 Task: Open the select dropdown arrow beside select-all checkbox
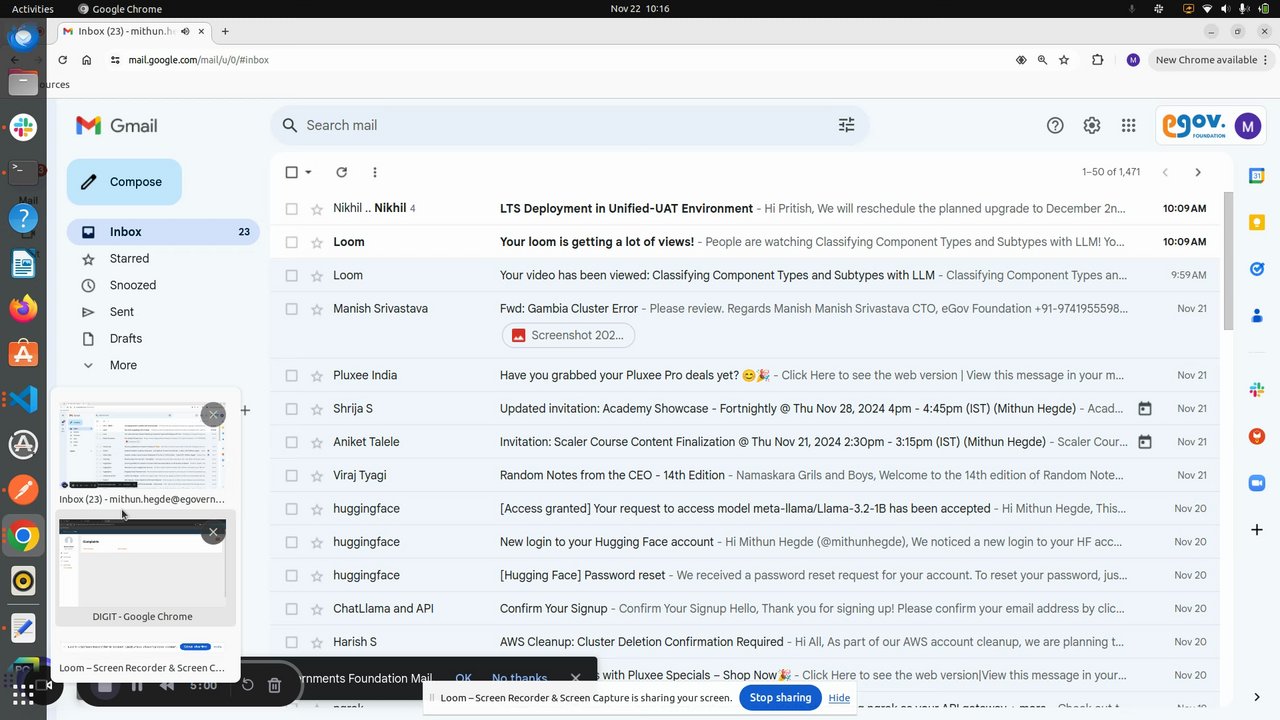(x=309, y=172)
